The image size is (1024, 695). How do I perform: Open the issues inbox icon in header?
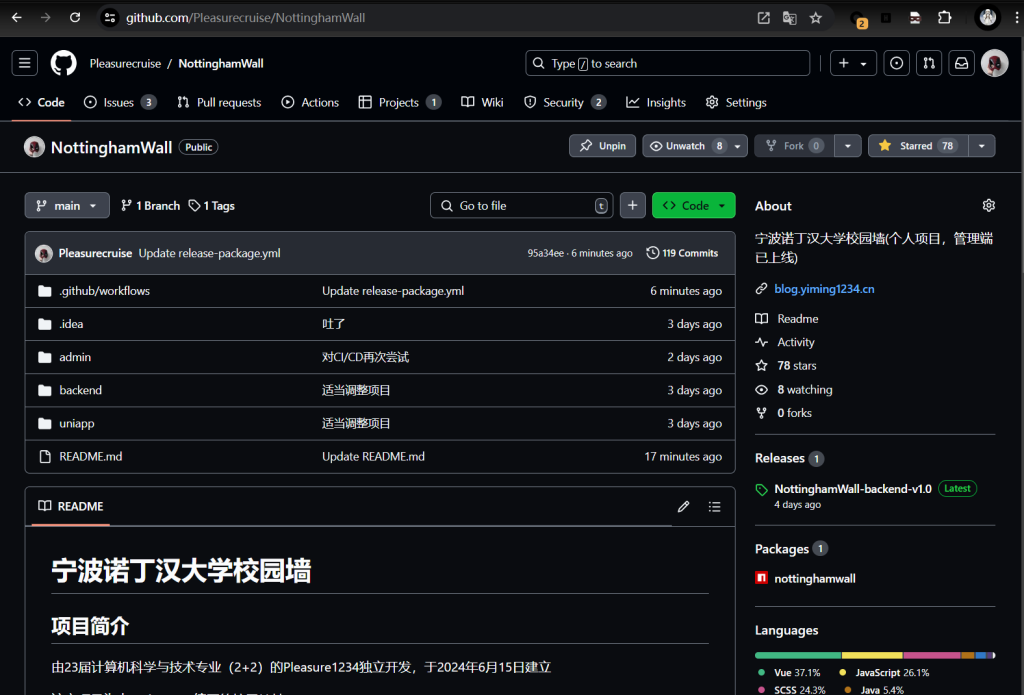pos(896,63)
